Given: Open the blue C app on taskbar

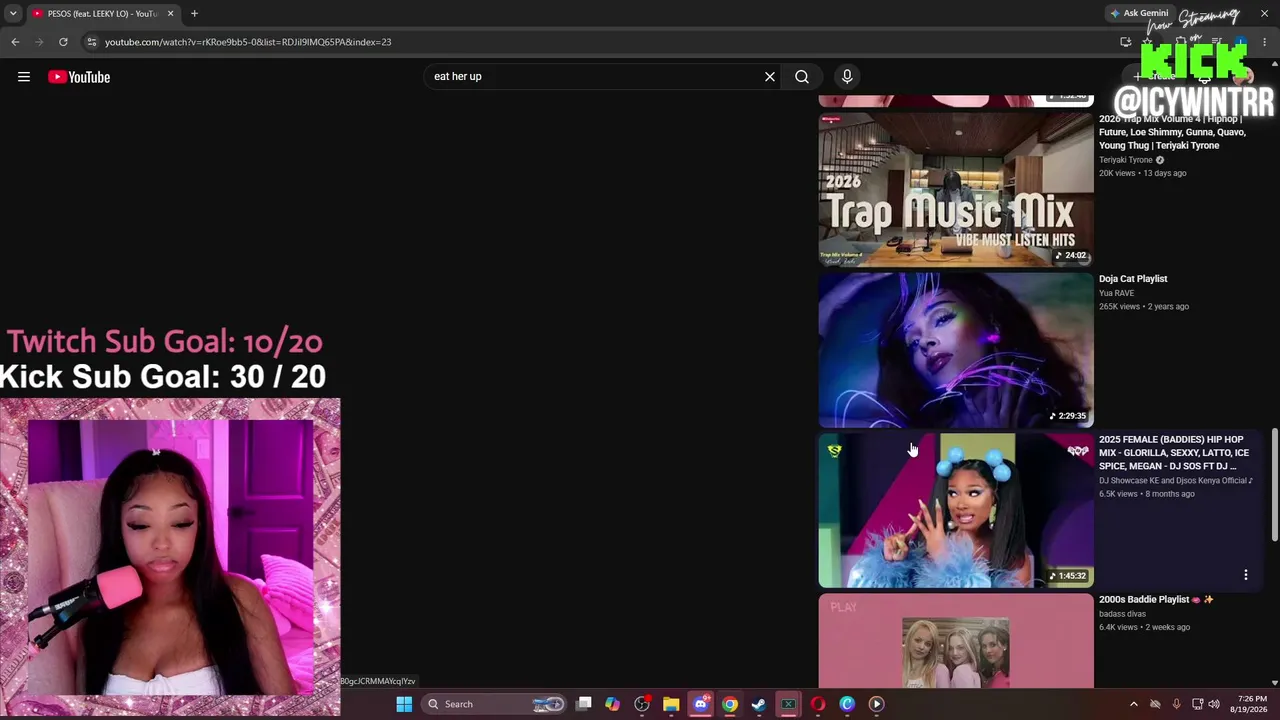Looking at the screenshot, I should 847,704.
